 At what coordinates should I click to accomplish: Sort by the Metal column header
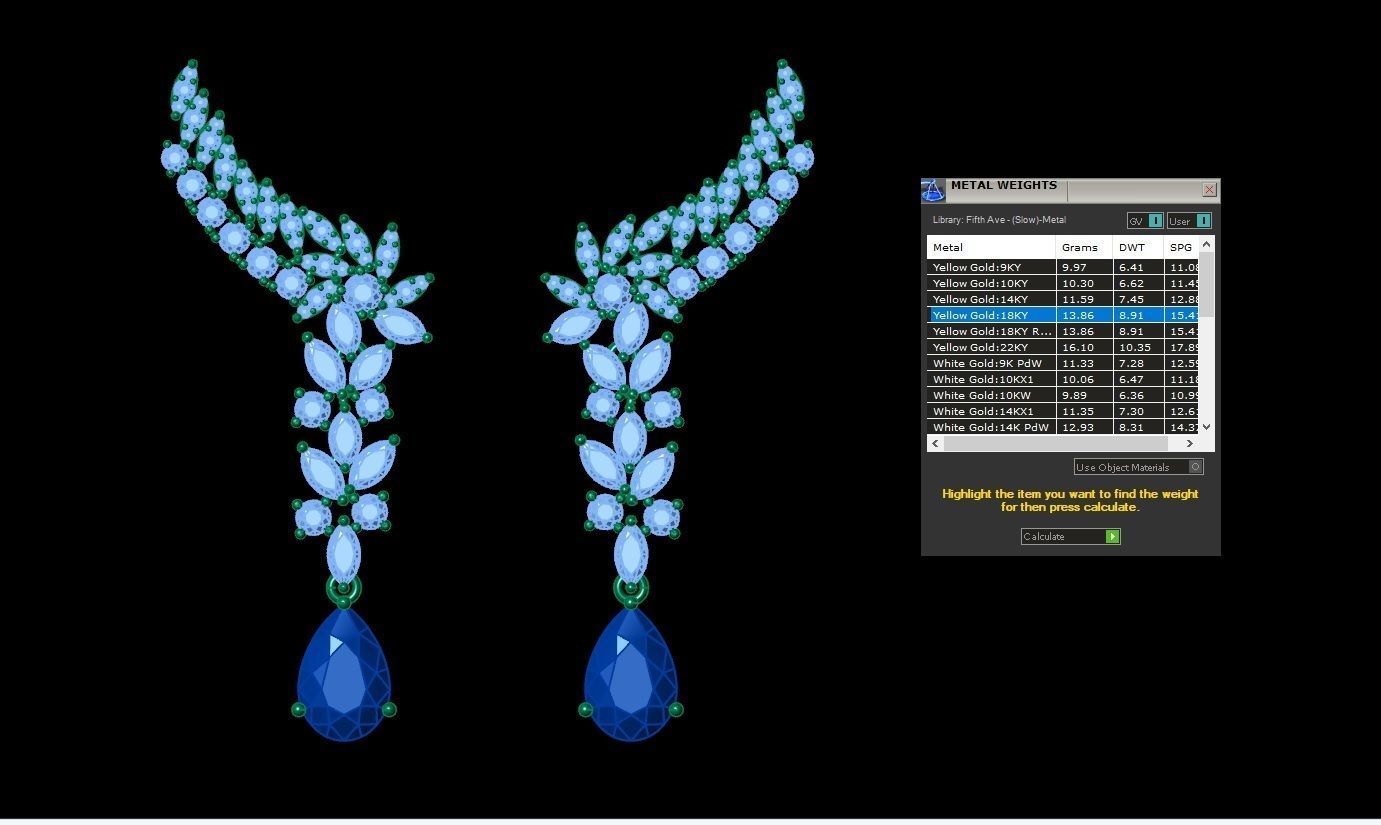coord(991,247)
